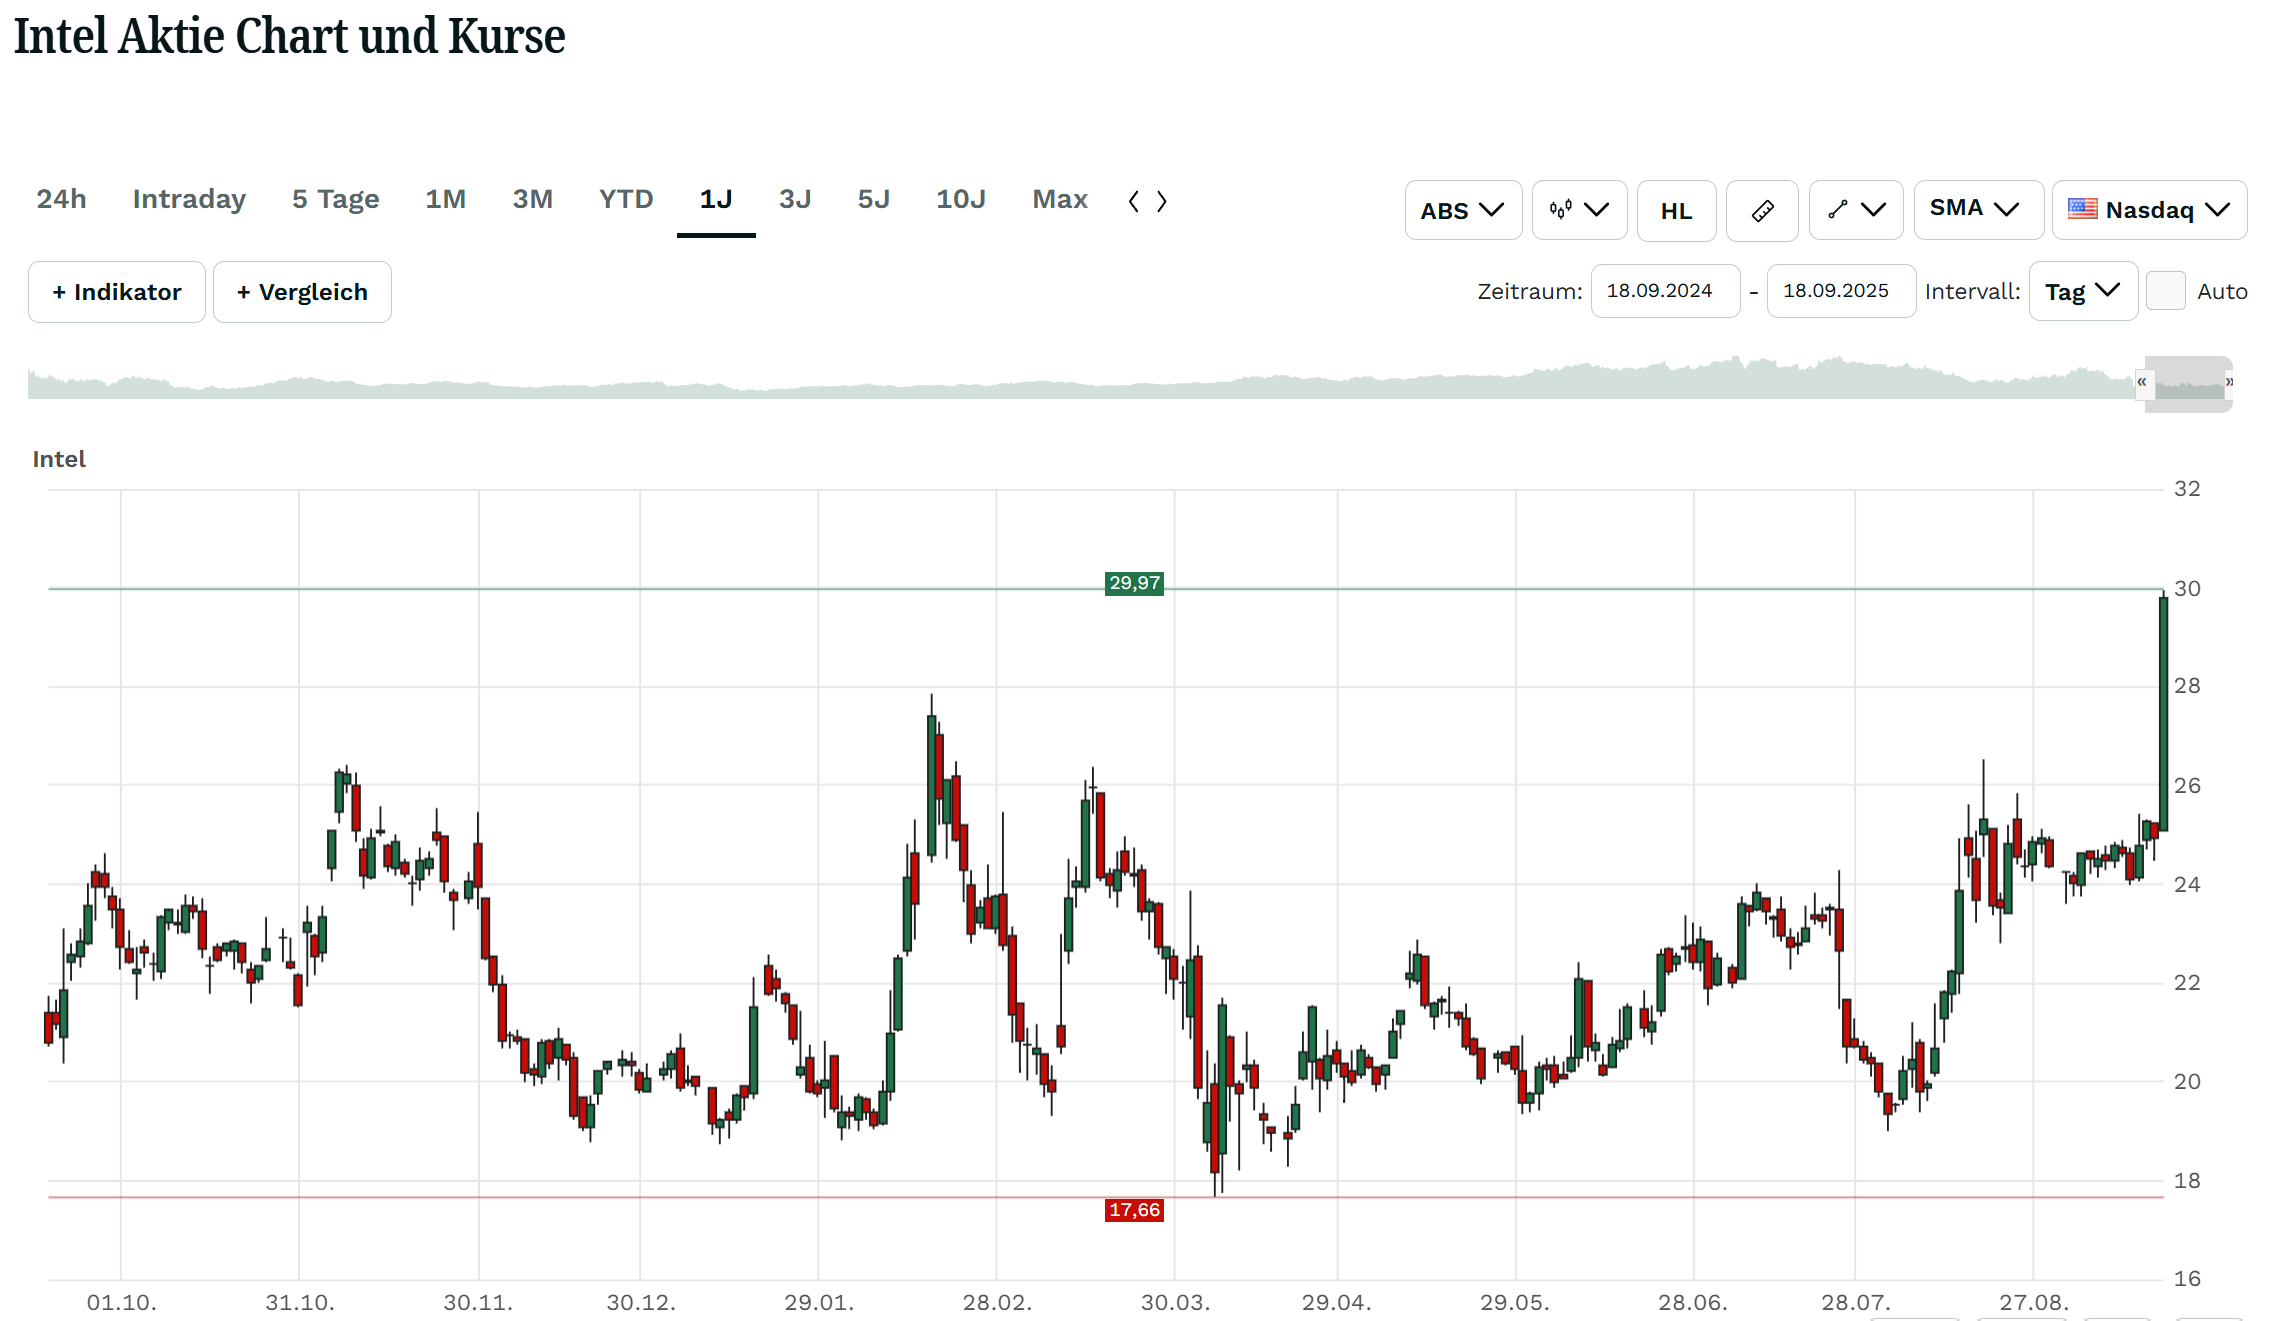Screen dimensions: 2272x1321
Task: Click the 27.08. date axis label
Action: tap(2034, 1303)
